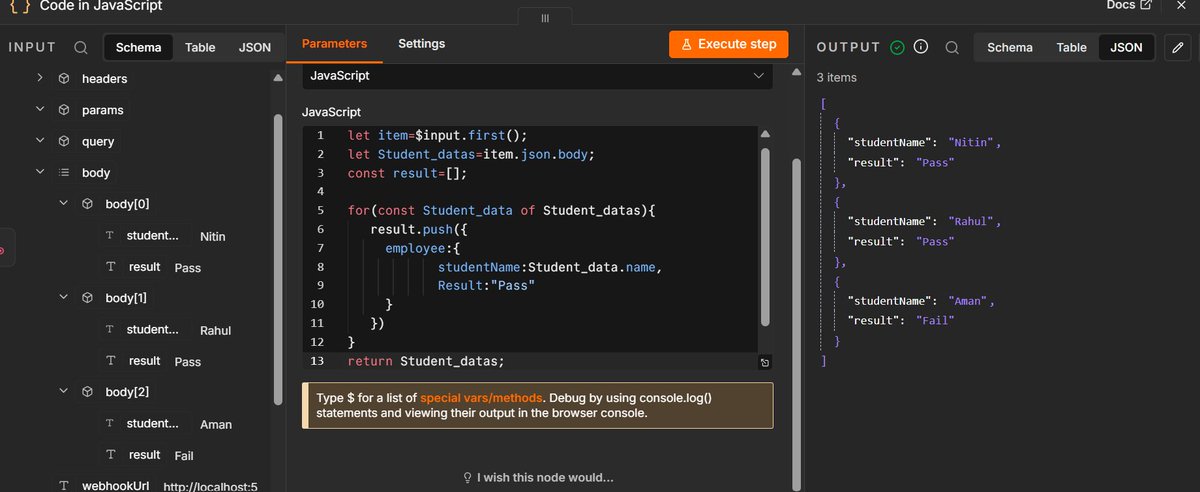Click the Execute step button
This screenshot has height=492, width=1200.
(x=729, y=45)
